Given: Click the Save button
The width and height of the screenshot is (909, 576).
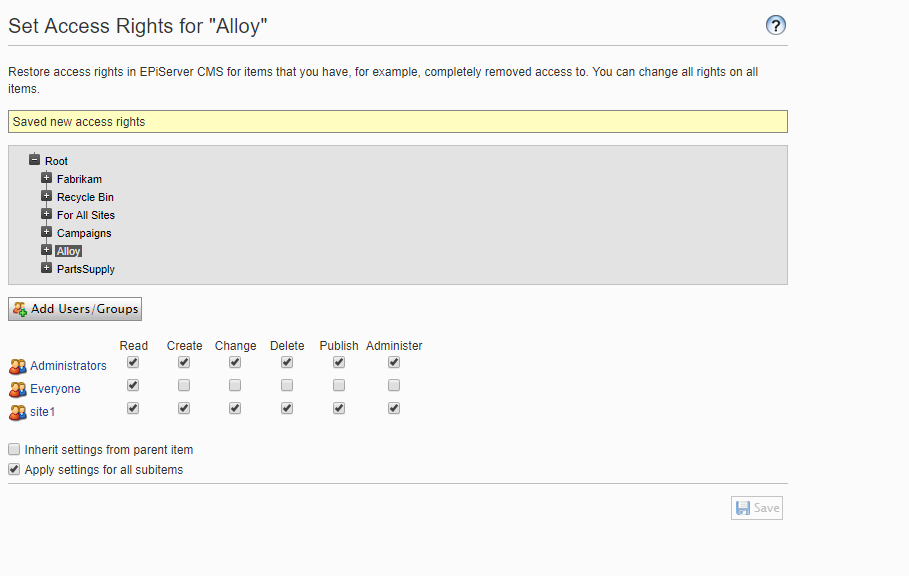Looking at the screenshot, I should pyautogui.click(x=757, y=508).
